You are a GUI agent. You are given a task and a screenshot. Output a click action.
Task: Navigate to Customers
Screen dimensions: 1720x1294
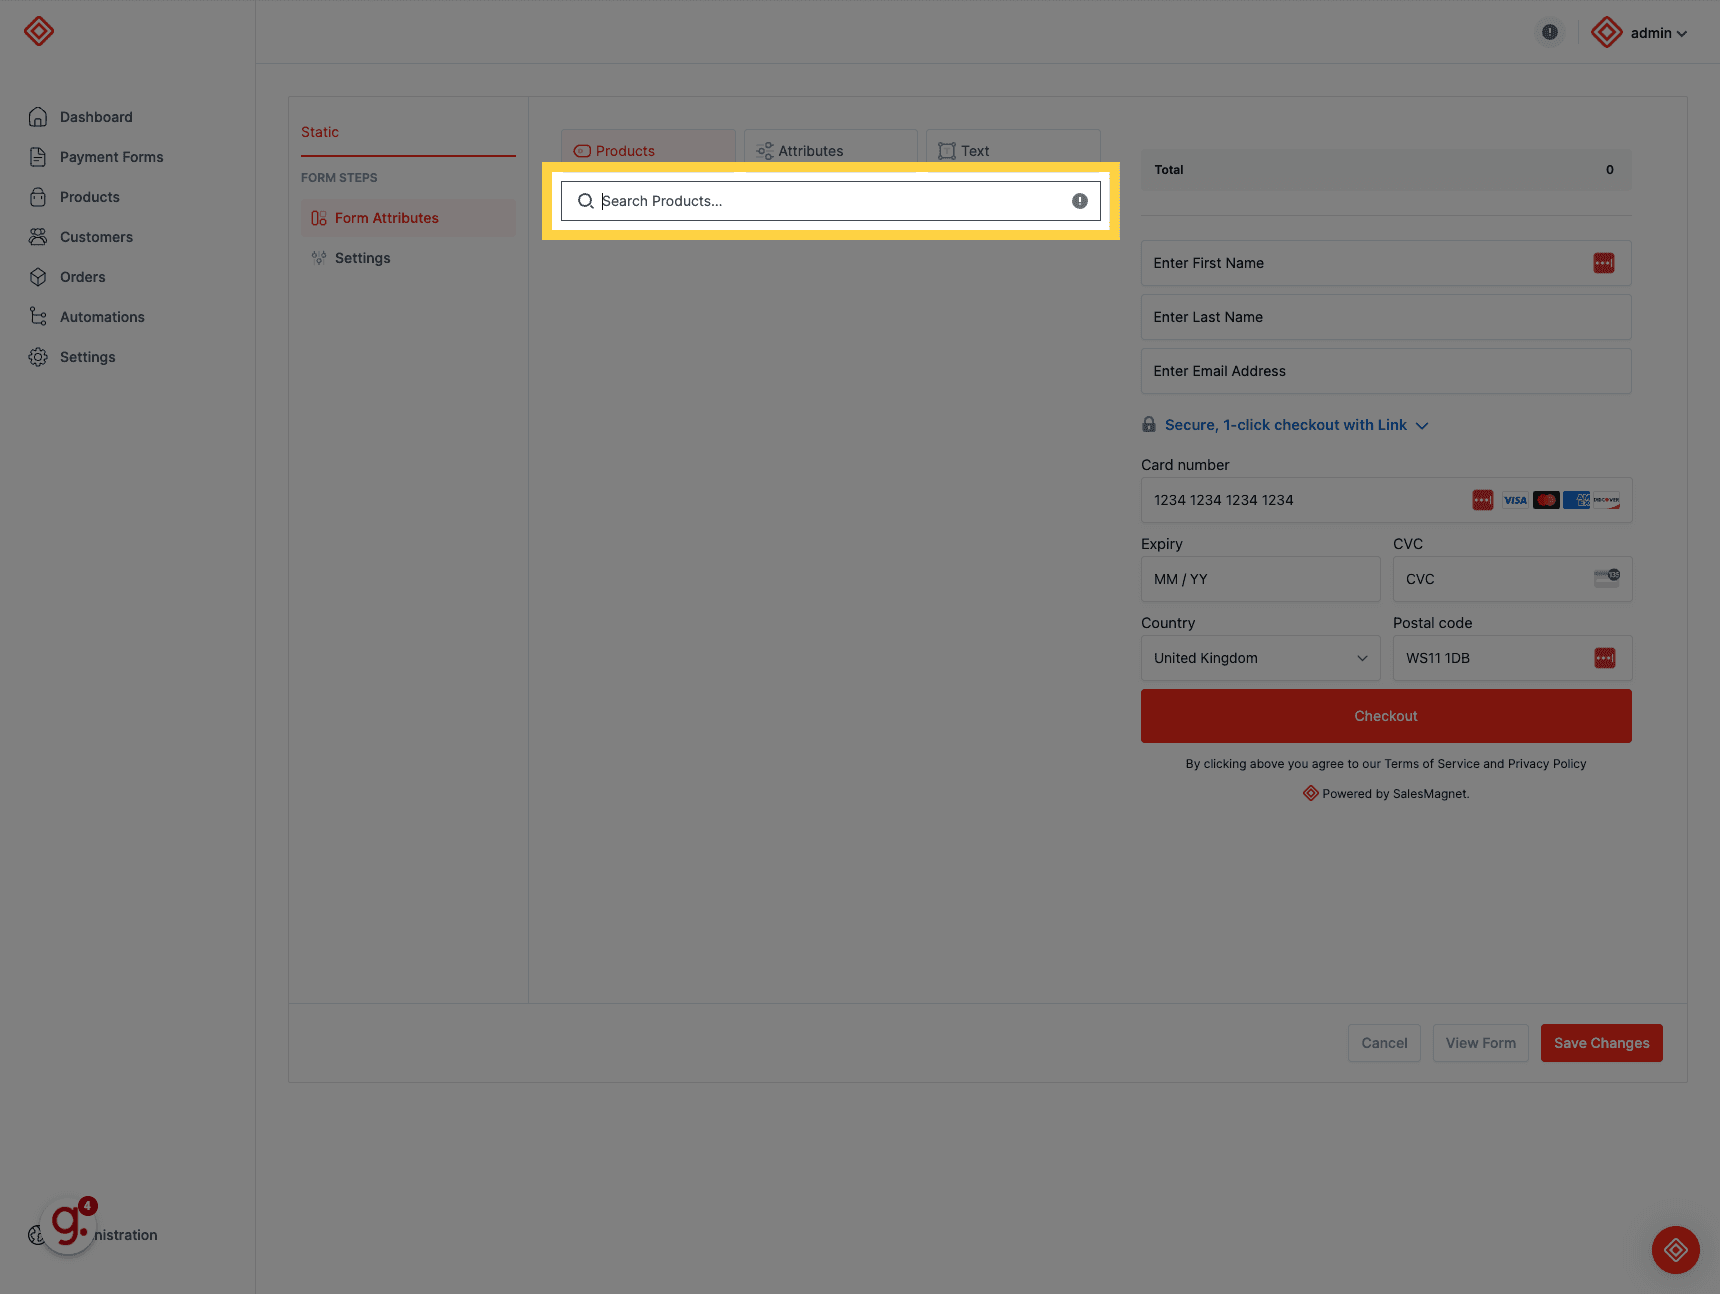click(x=96, y=237)
